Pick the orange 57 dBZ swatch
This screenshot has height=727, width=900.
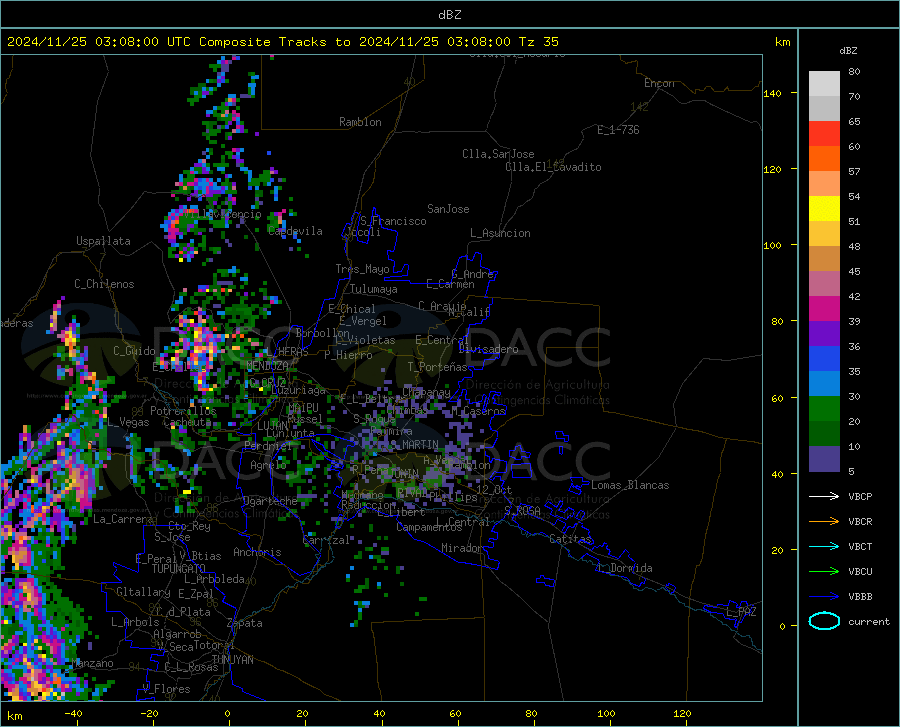pyautogui.click(x=824, y=159)
